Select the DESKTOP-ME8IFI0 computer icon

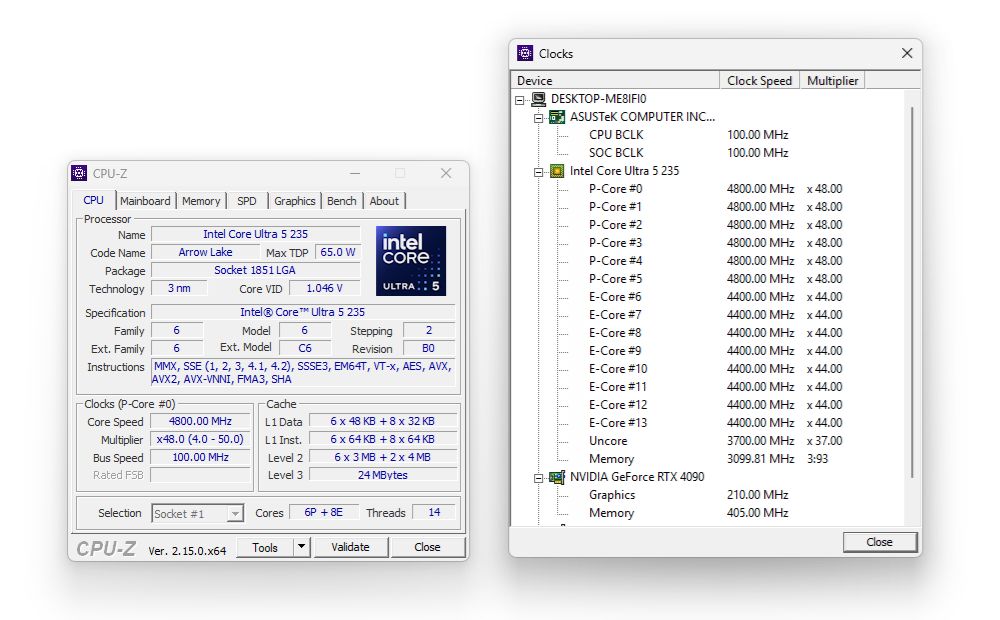(x=539, y=99)
